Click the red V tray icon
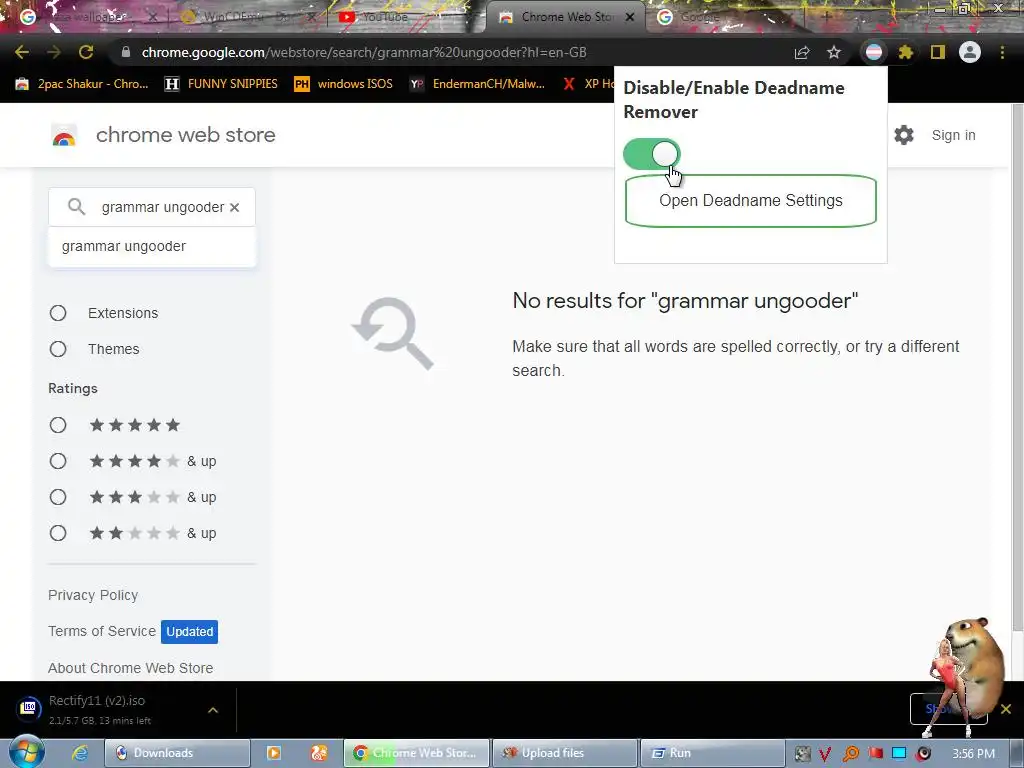This screenshot has width=1024, height=768. (825, 754)
